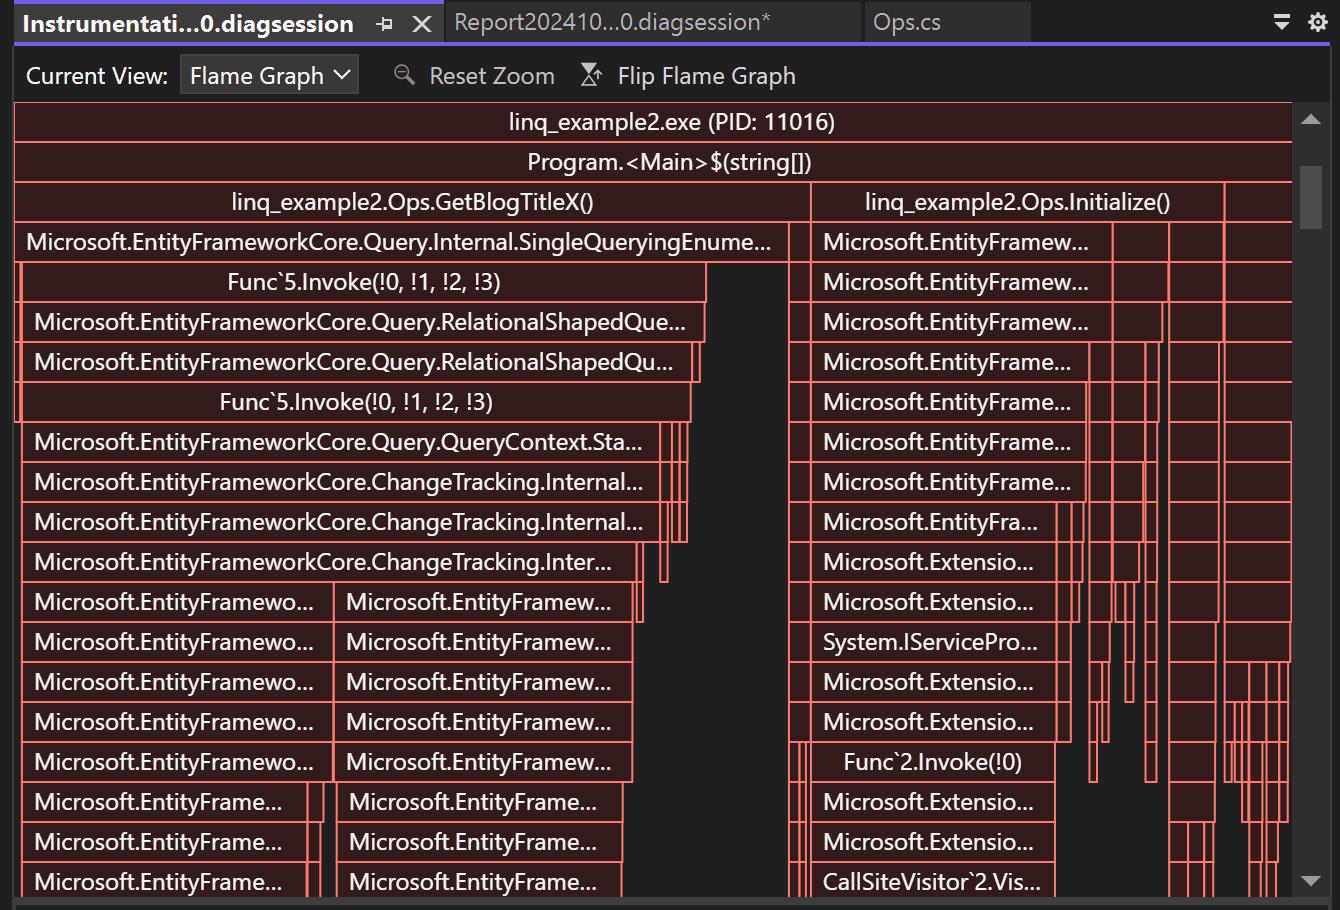Close the Instrumentation diagsession tab
The width and height of the screenshot is (1340, 910).
point(420,23)
